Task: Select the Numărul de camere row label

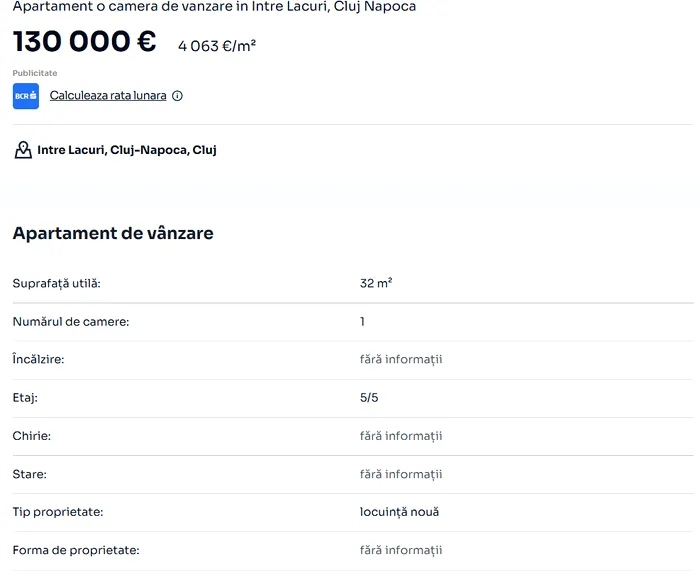Action: pos(71,321)
